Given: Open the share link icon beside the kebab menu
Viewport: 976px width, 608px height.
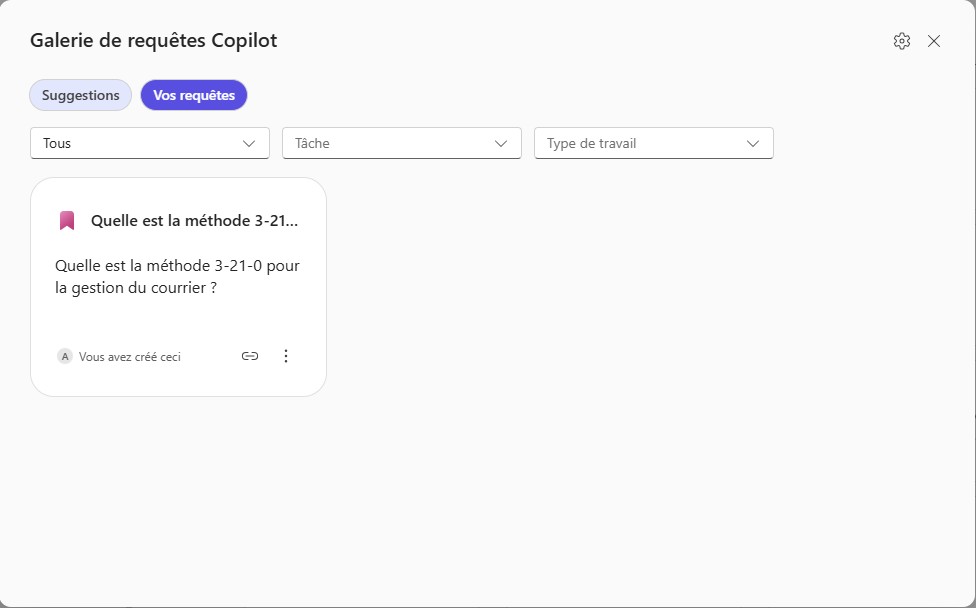Looking at the screenshot, I should (x=249, y=355).
